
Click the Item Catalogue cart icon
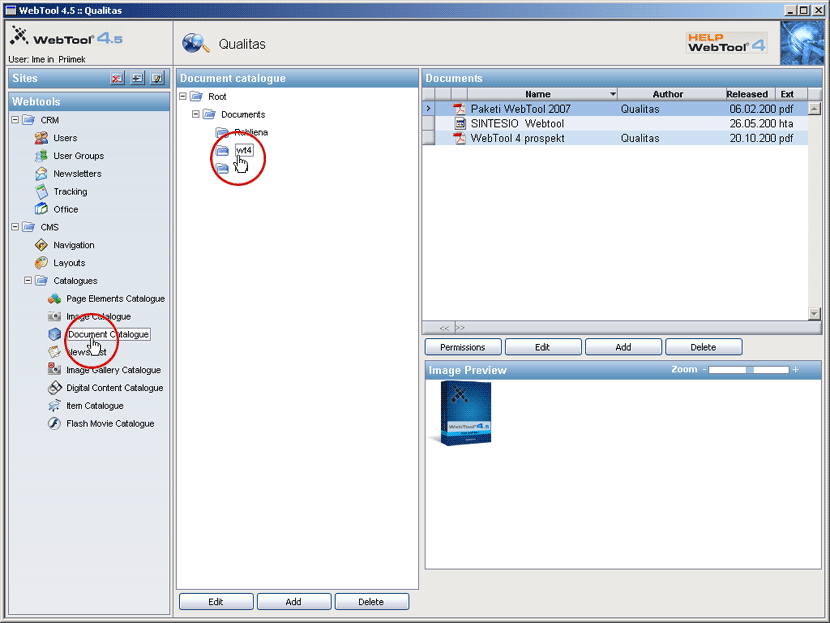(x=55, y=406)
